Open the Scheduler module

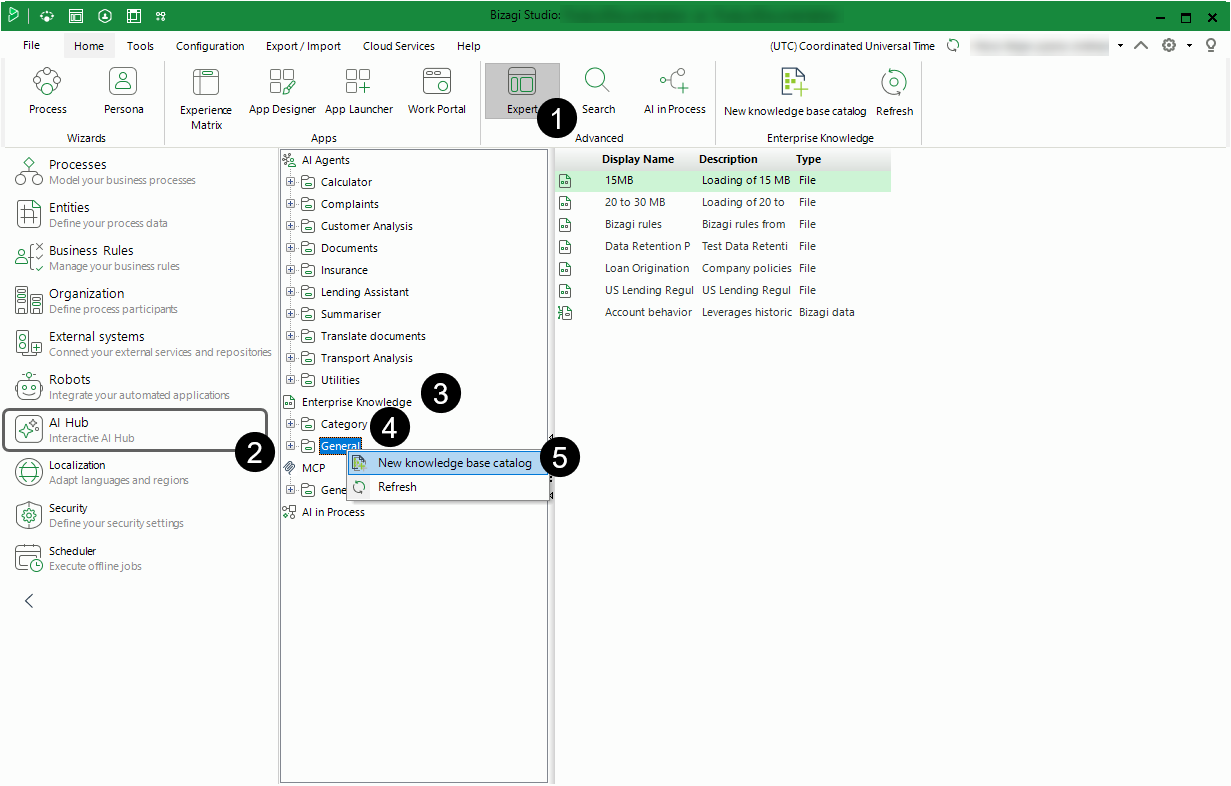point(80,559)
